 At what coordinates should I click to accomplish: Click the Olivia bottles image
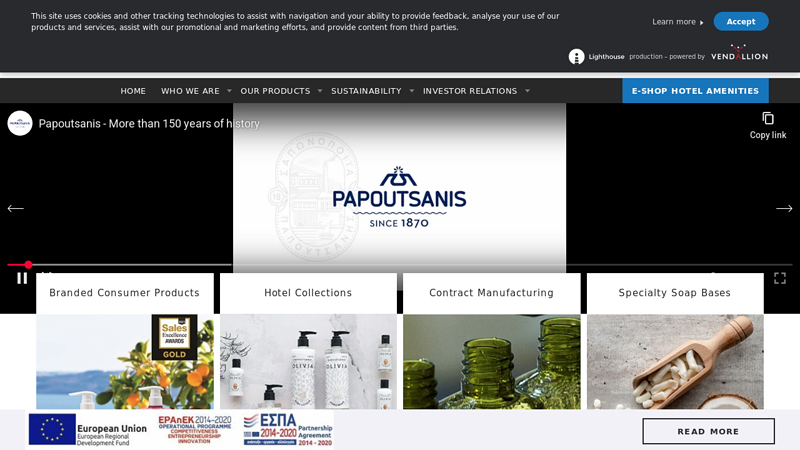(308, 362)
